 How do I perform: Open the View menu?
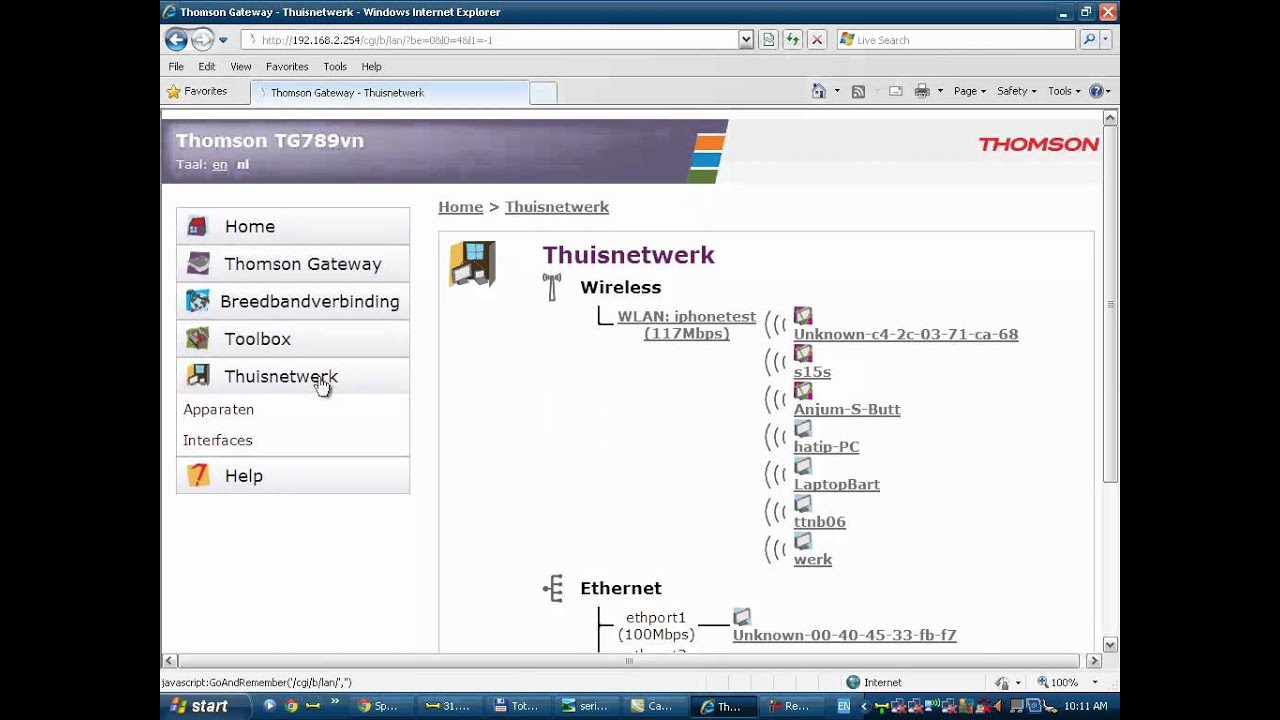point(241,66)
